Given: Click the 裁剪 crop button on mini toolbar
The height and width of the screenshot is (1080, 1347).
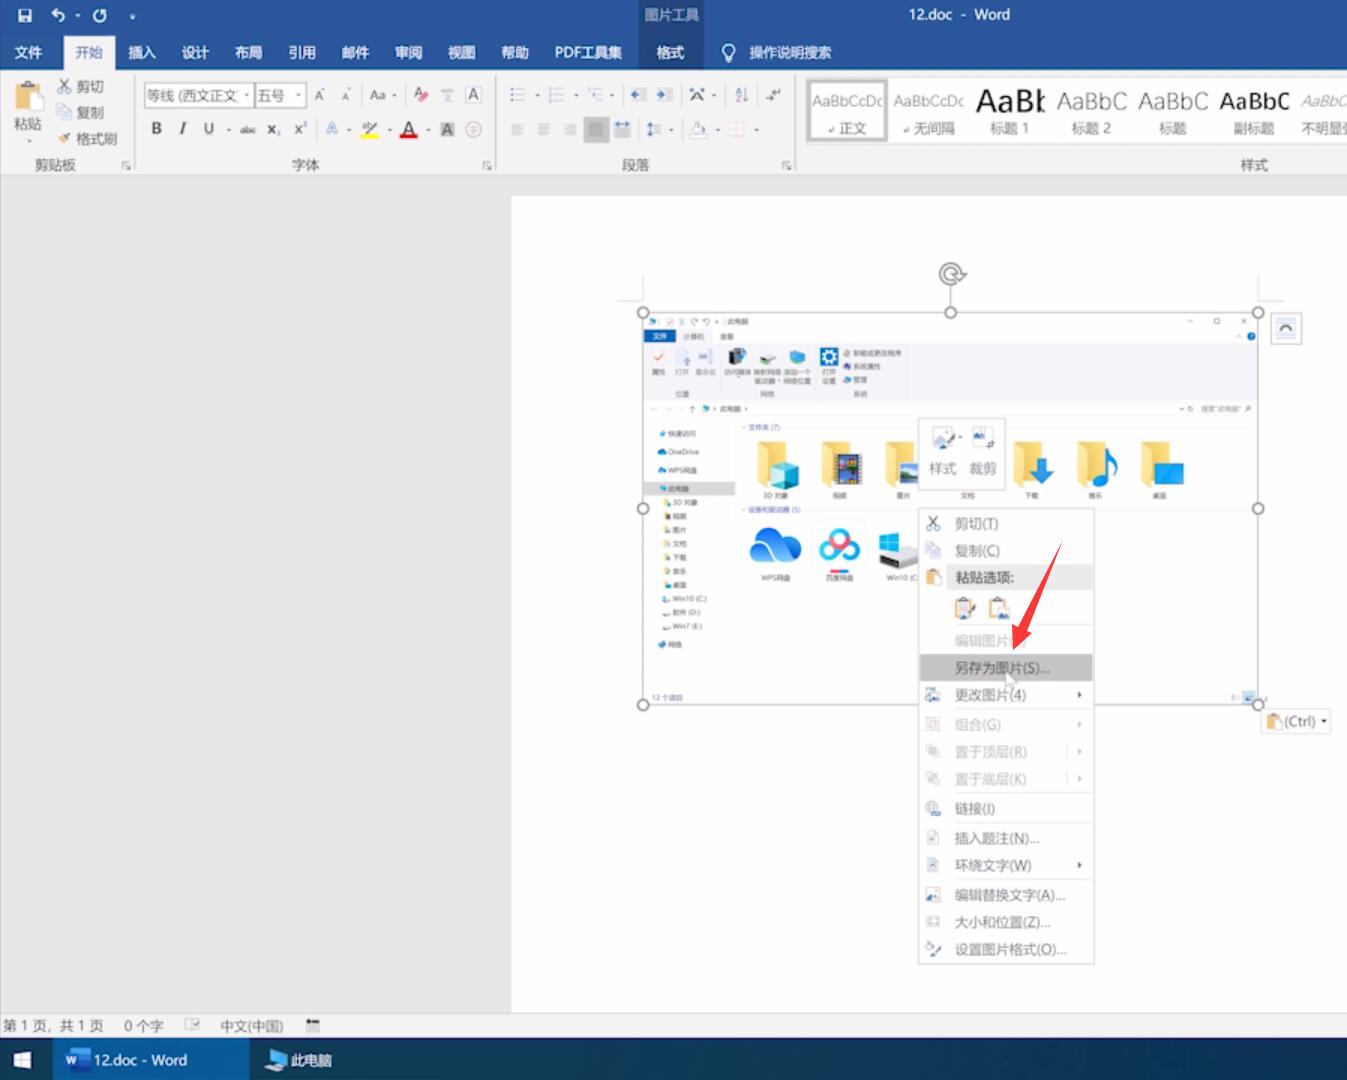Looking at the screenshot, I should [983, 451].
